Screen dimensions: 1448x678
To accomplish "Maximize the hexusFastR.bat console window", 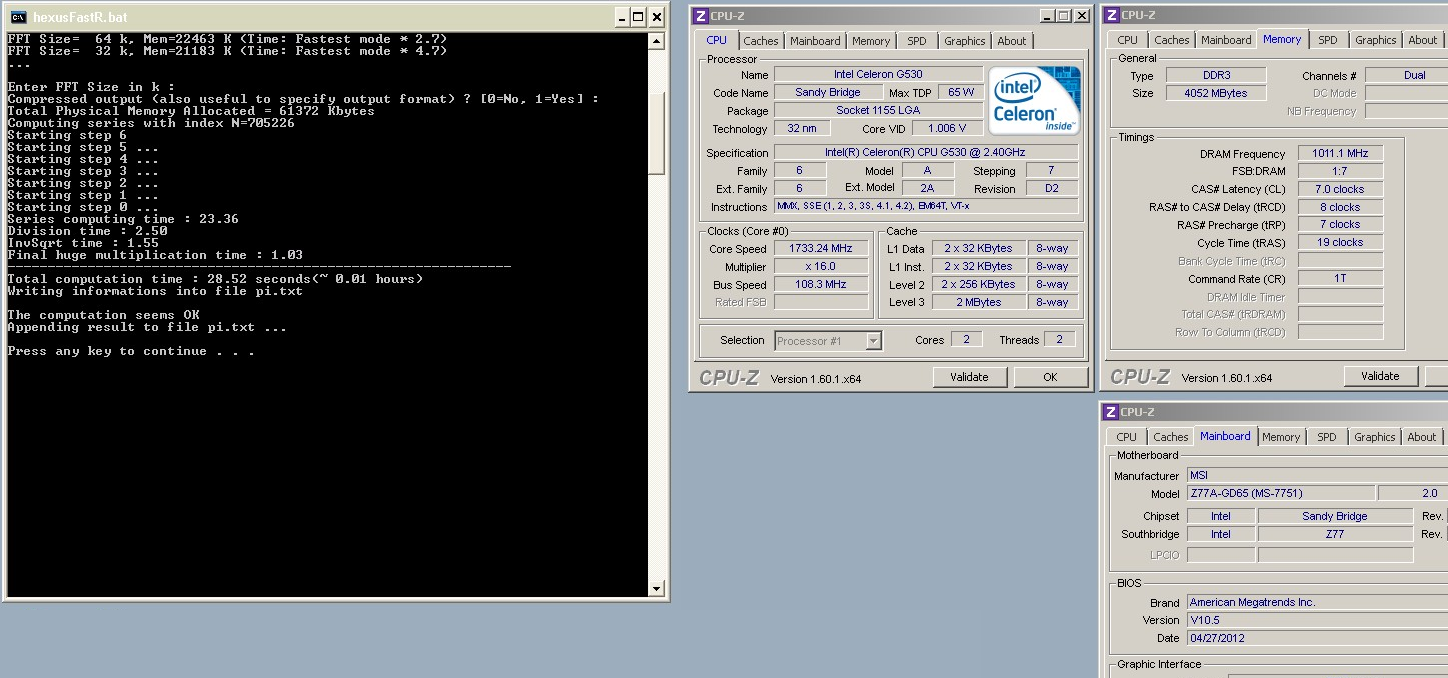I will [x=639, y=17].
